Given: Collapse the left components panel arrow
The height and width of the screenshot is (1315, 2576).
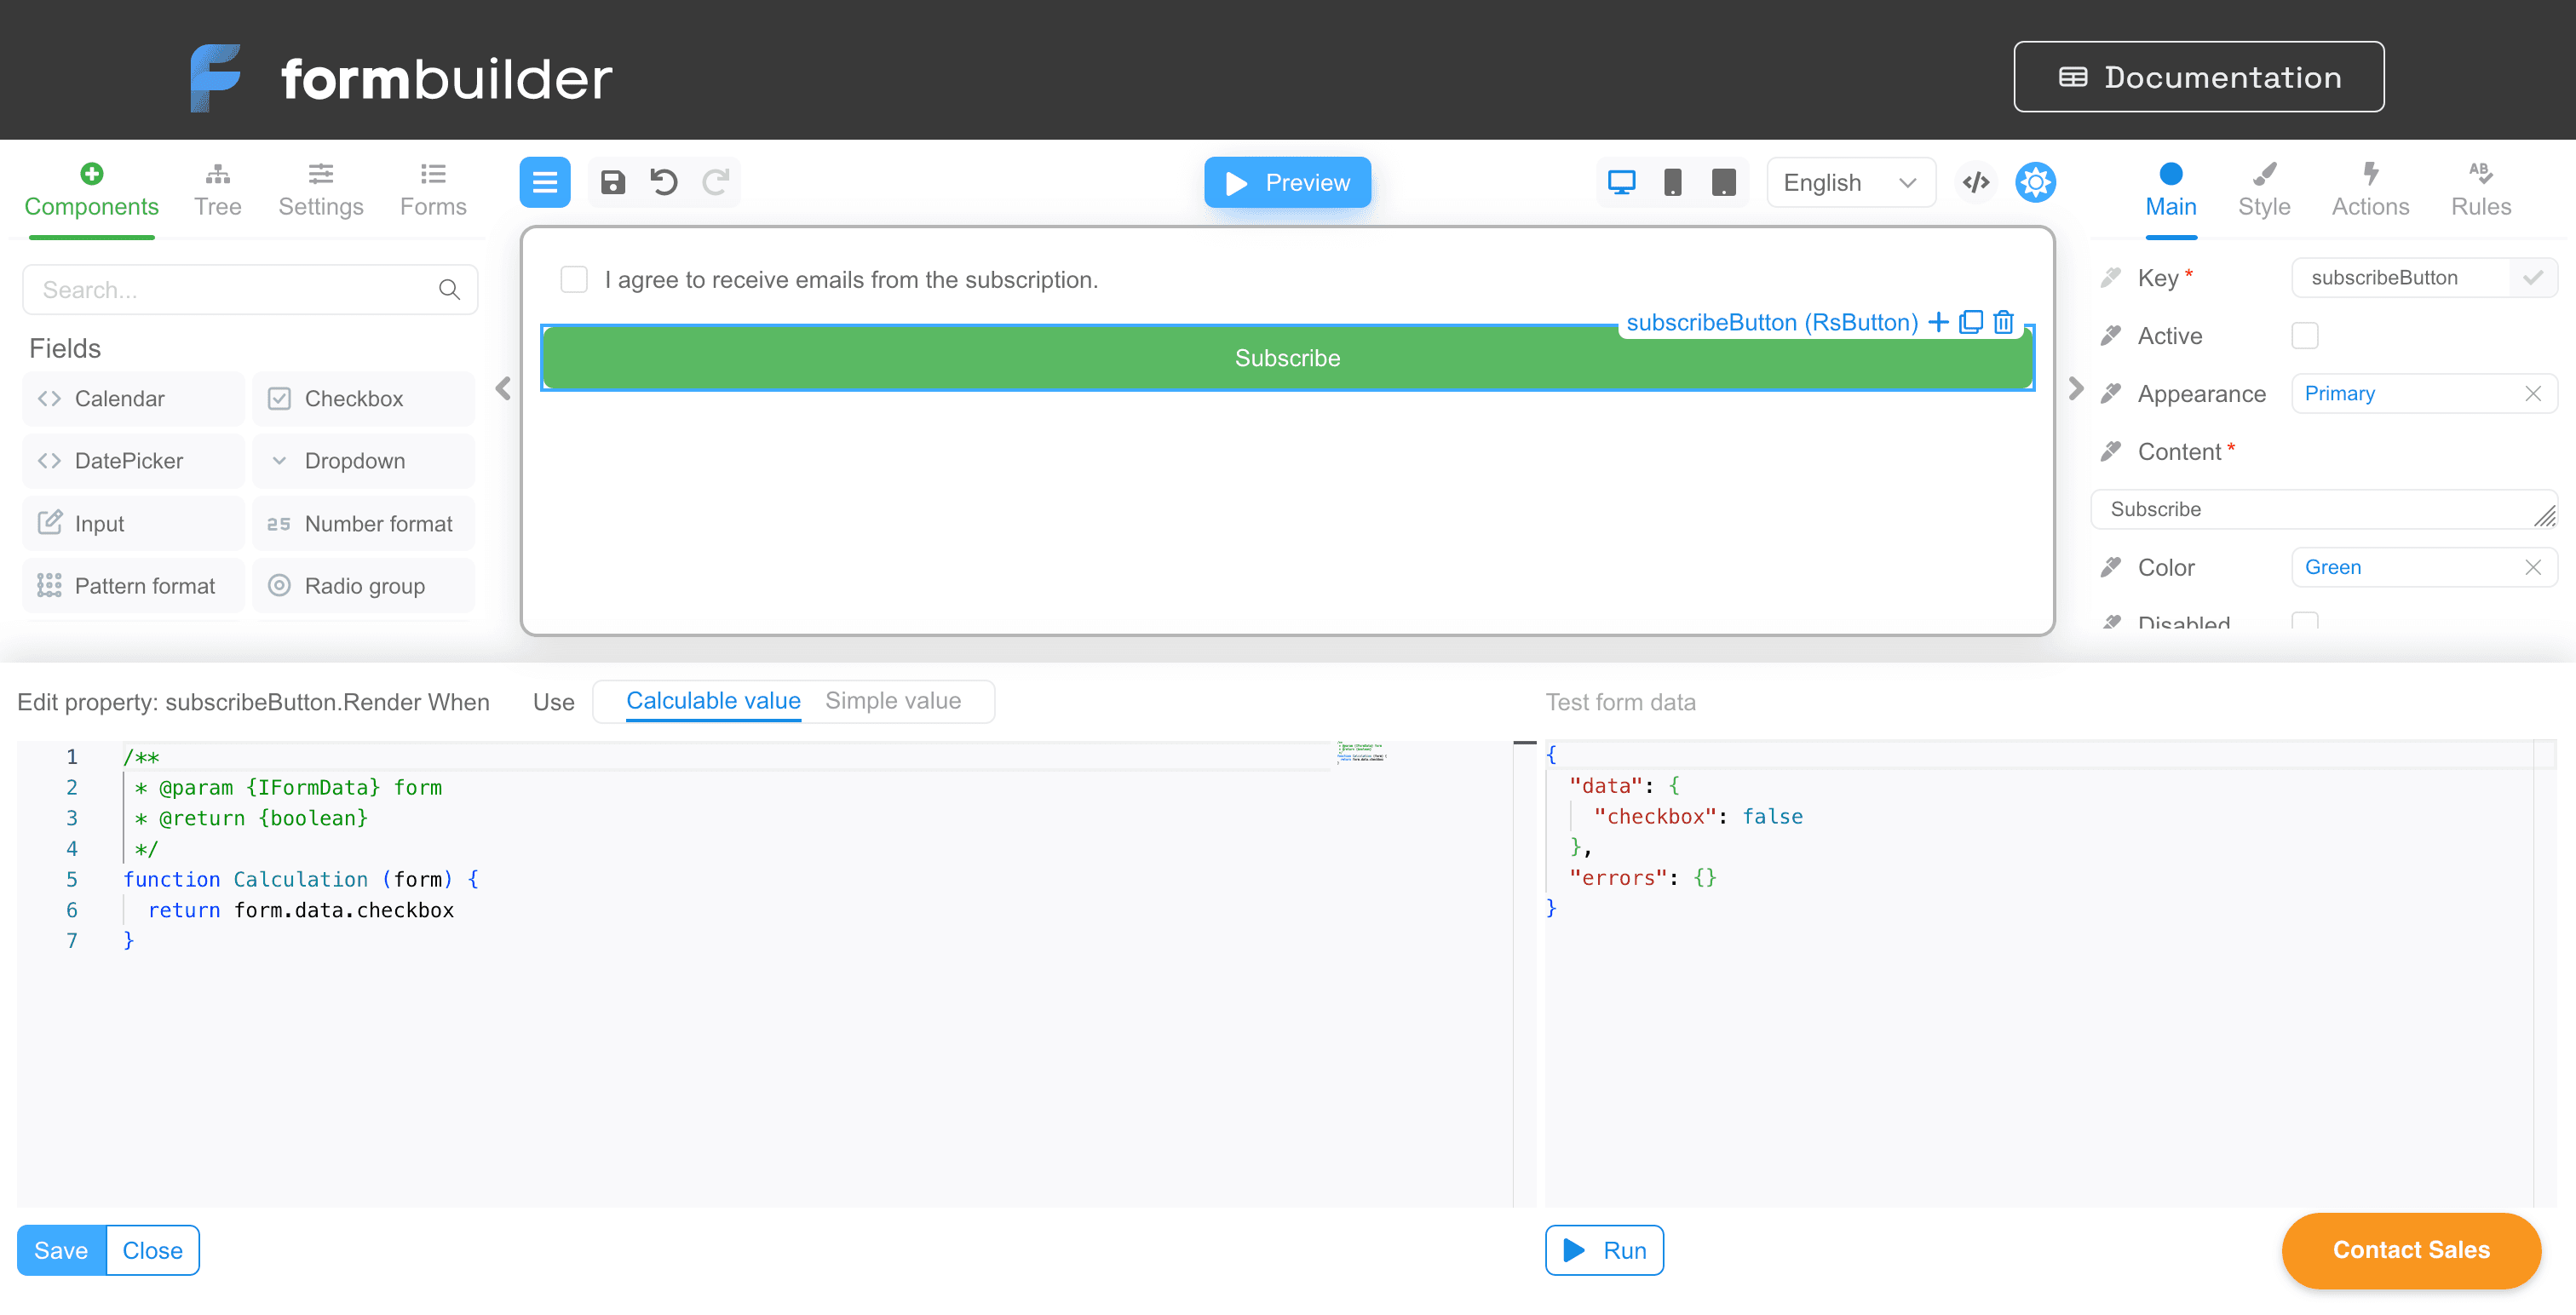Looking at the screenshot, I should pos(503,388).
